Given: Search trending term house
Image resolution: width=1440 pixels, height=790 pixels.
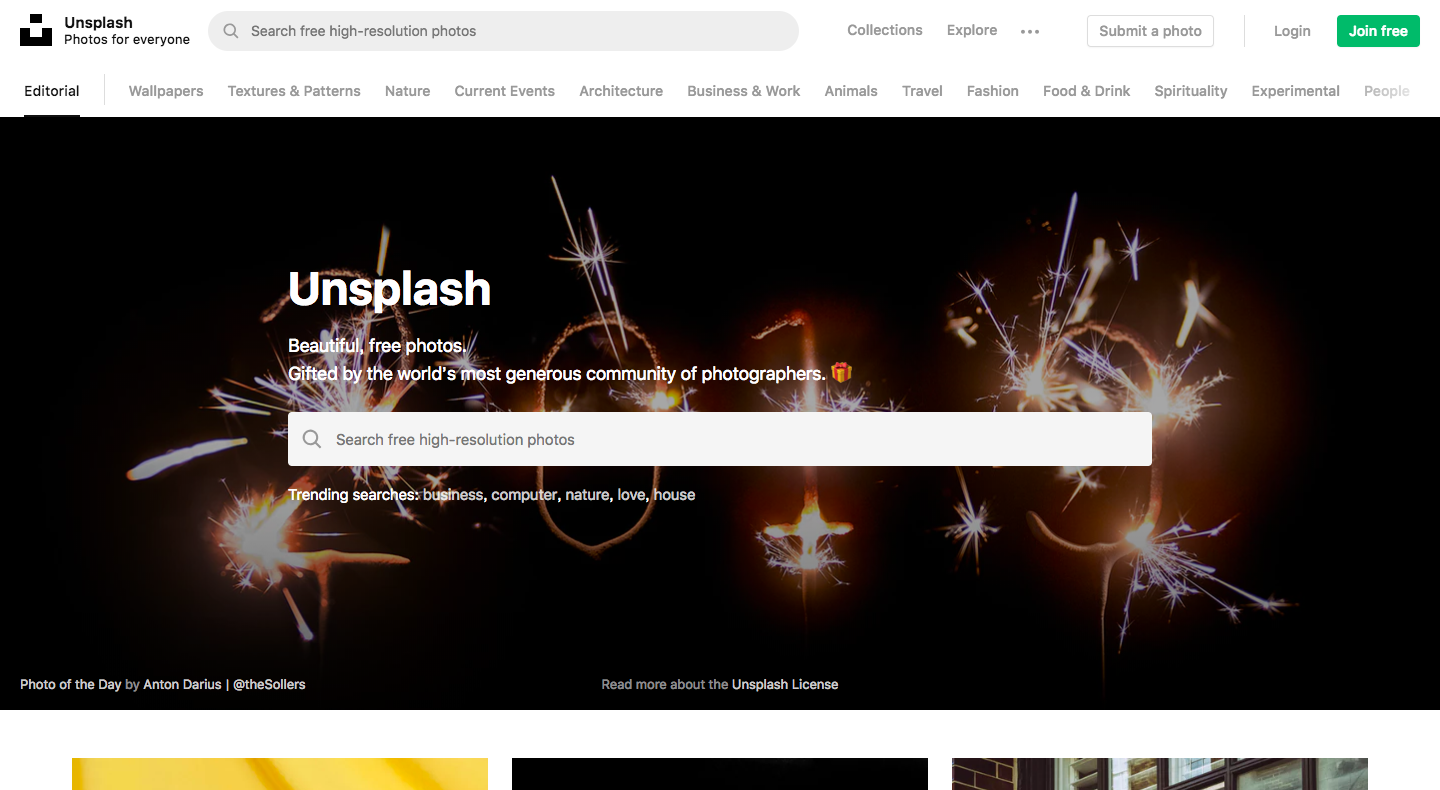Looking at the screenshot, I should 674,495.
